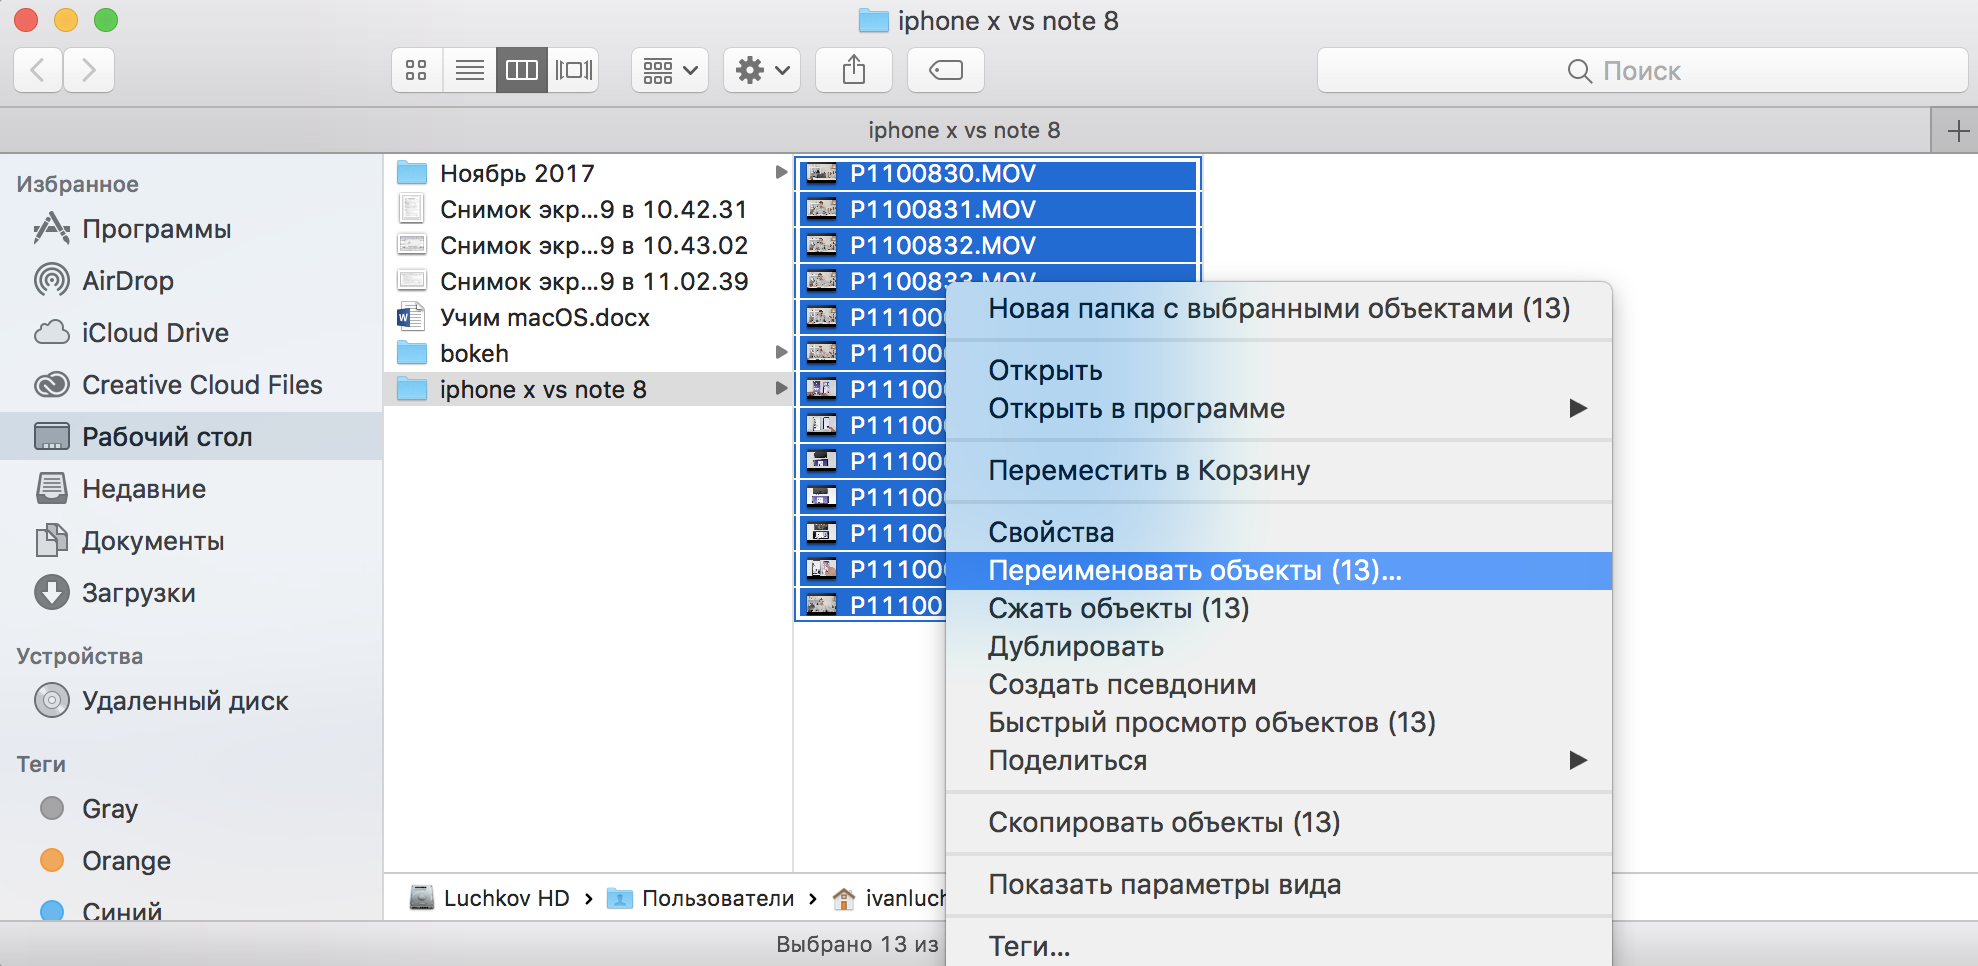
Task: Expand Открыть в программе submenu
Action: point(1279,409)
